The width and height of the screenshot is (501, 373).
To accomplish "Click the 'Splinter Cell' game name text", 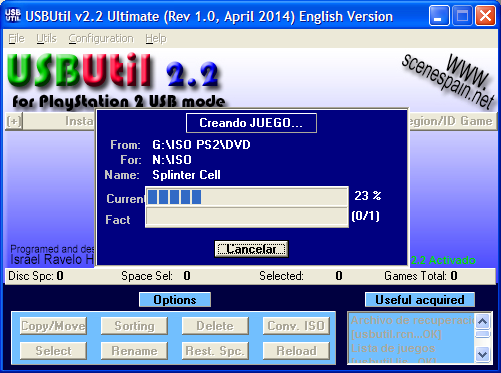I will point(186,175).
